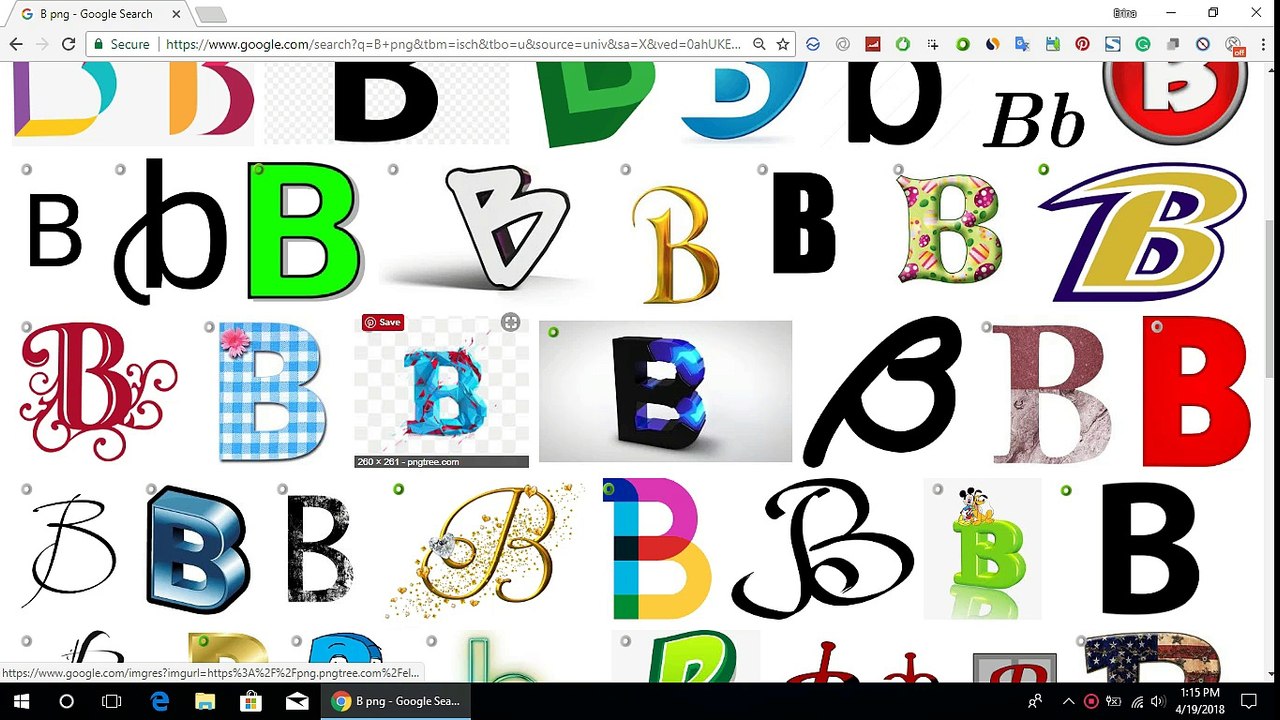Open the 260 × 261 - pngtree.com caption
The height and width of the screenshot is (720, 1280).
[x=441, y=462]
